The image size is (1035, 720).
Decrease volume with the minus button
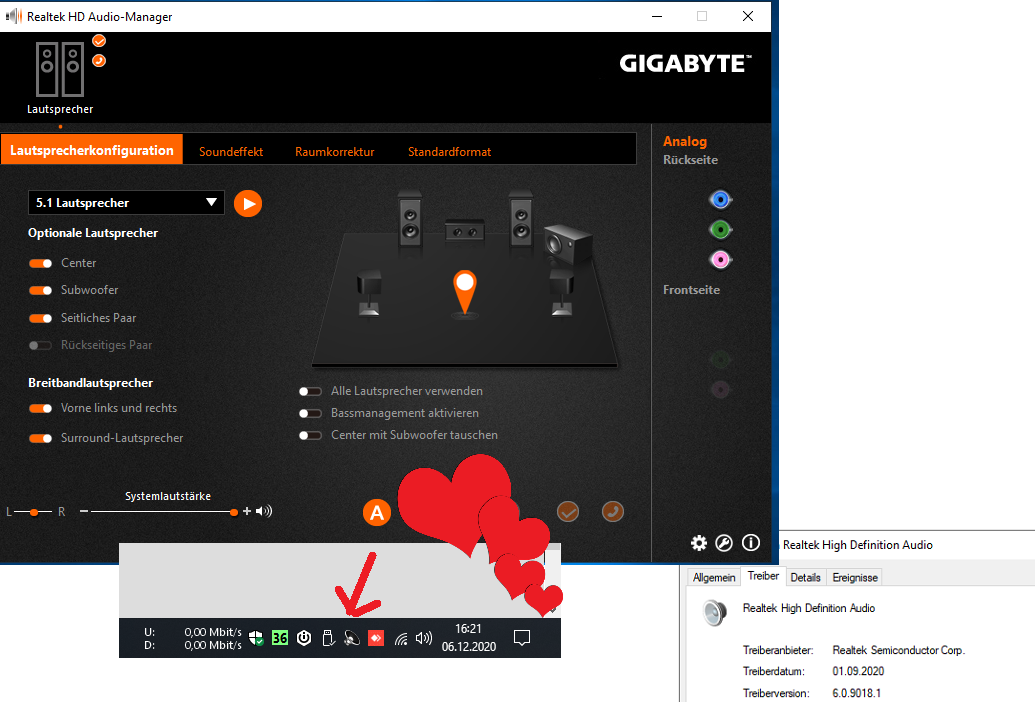point(84,511)
